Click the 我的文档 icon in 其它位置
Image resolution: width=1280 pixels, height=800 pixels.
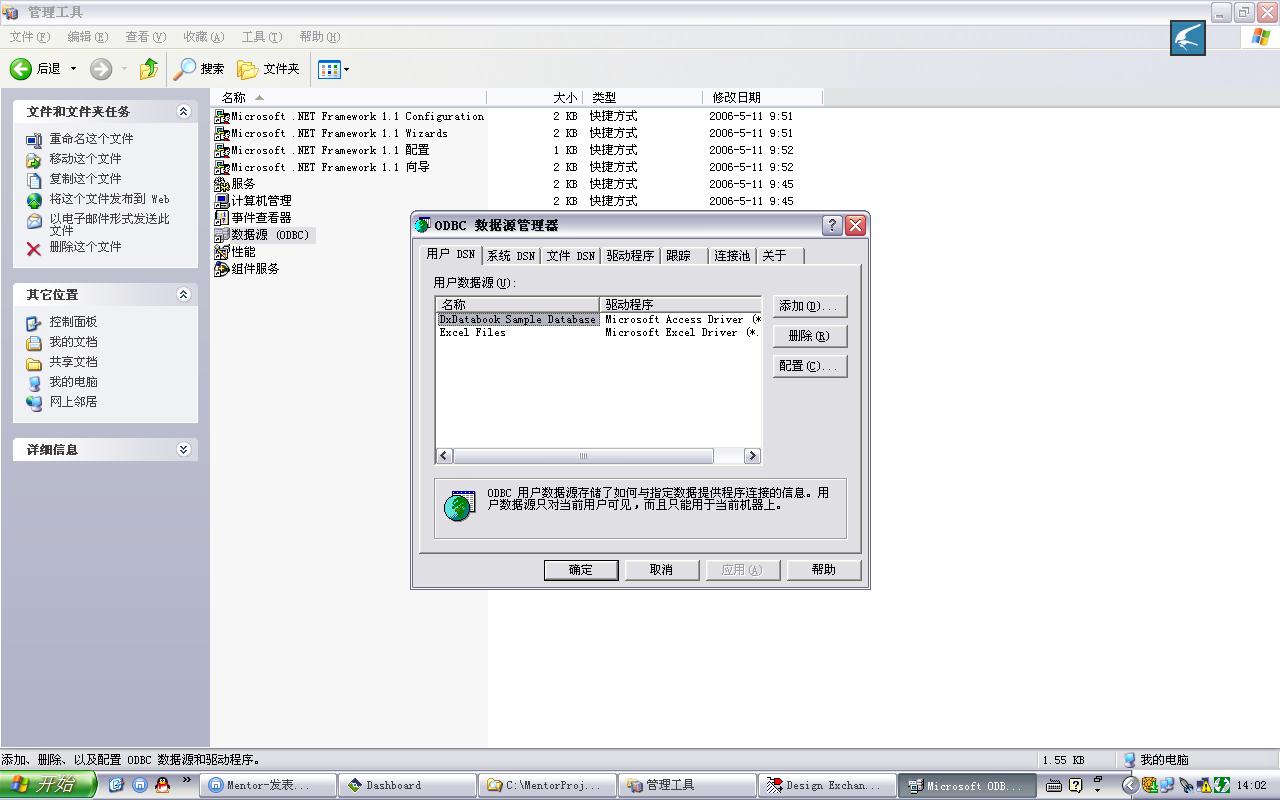(x=34, y=343)
